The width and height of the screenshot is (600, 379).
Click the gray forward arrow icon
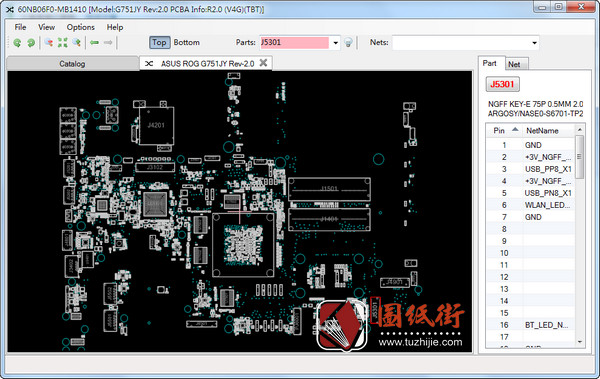(x=108, y=42)
